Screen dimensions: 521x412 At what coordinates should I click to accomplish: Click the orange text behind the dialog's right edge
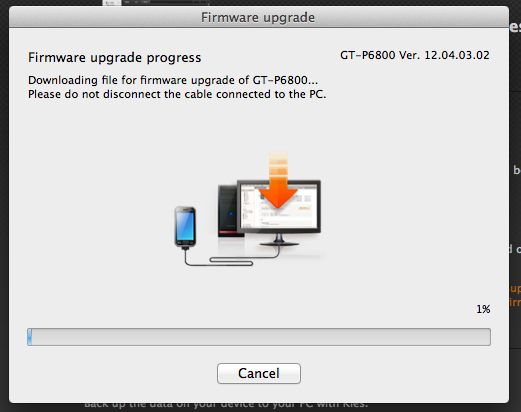tap(515, 295)
